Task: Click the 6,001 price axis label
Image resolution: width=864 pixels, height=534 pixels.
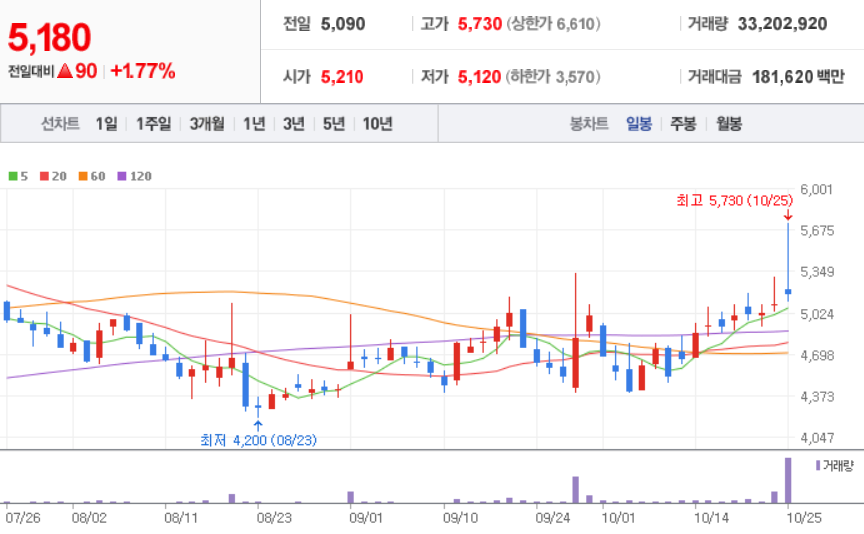Action: (817, 190)
